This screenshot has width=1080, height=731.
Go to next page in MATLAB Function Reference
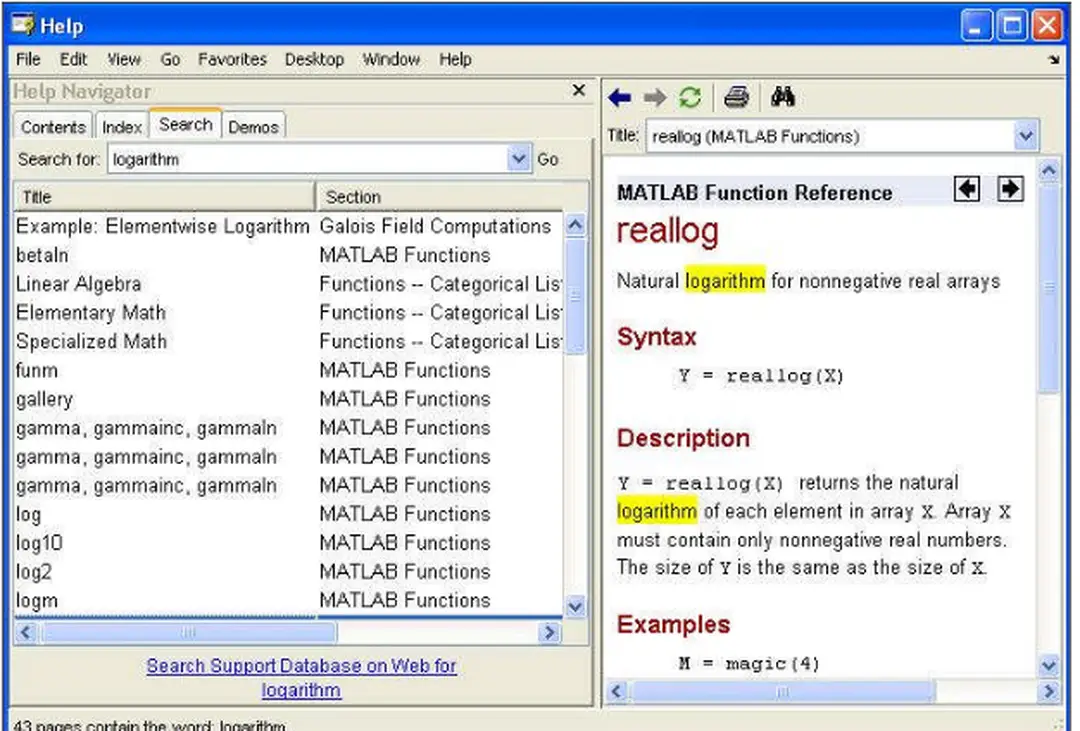pos(1009,189)
